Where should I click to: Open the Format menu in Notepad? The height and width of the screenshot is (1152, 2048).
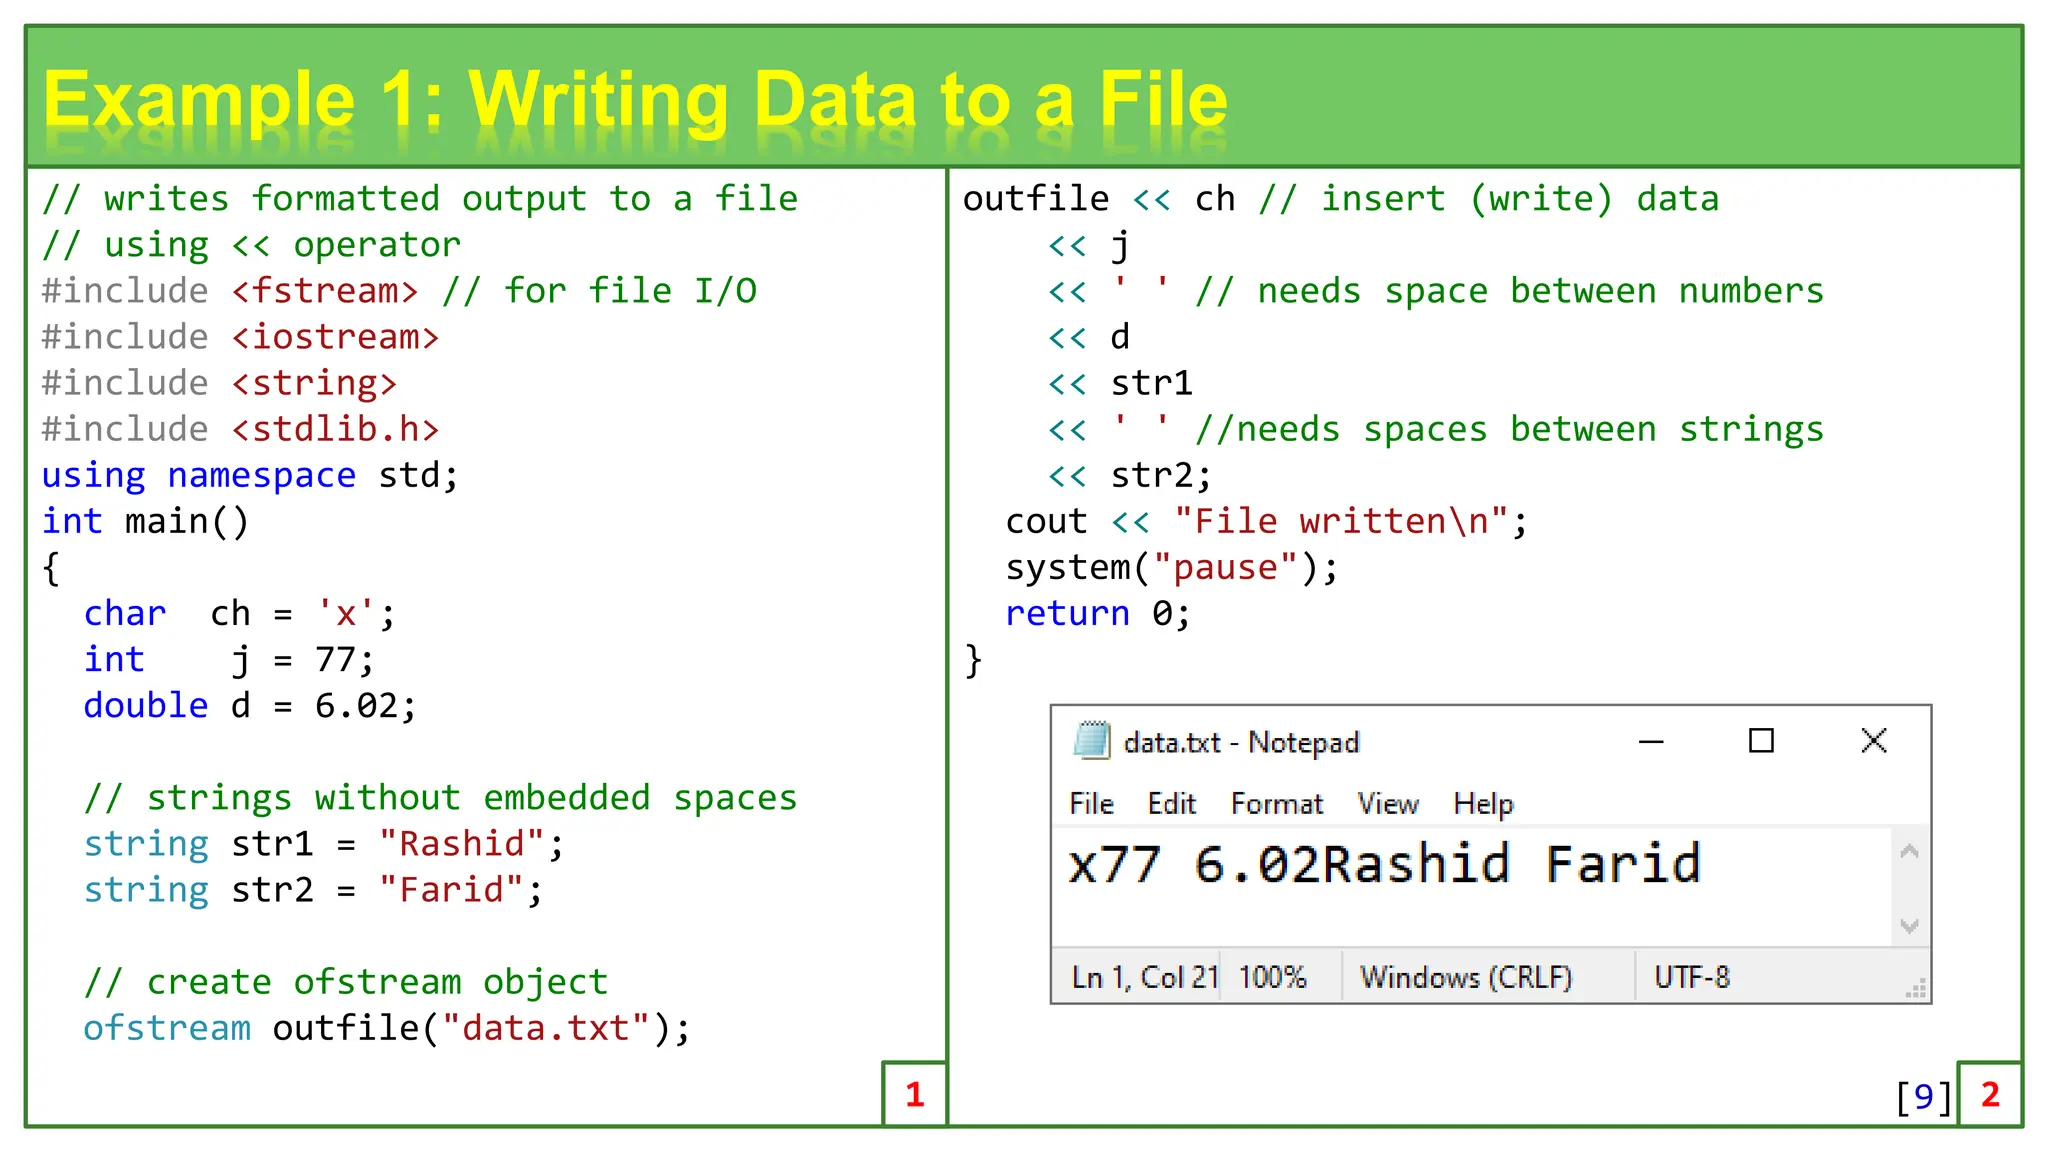coord(1276,804)
